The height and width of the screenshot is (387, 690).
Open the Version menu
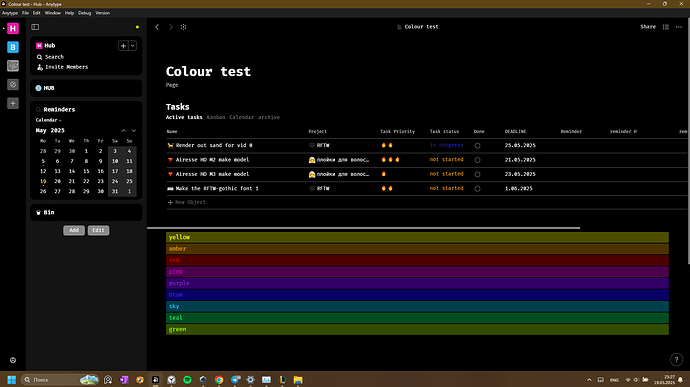[103, 13]
